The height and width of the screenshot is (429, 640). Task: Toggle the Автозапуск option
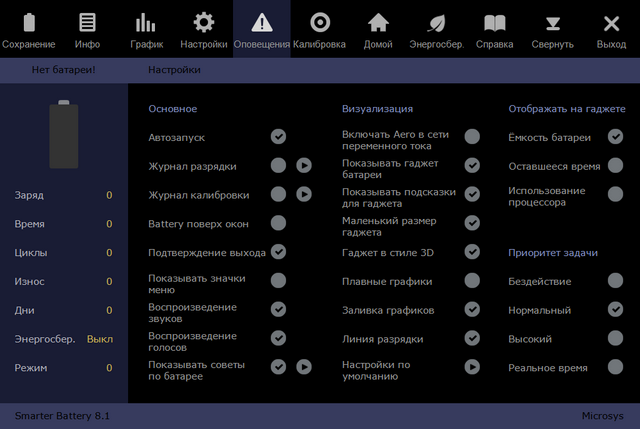click(x=278, y=136)
